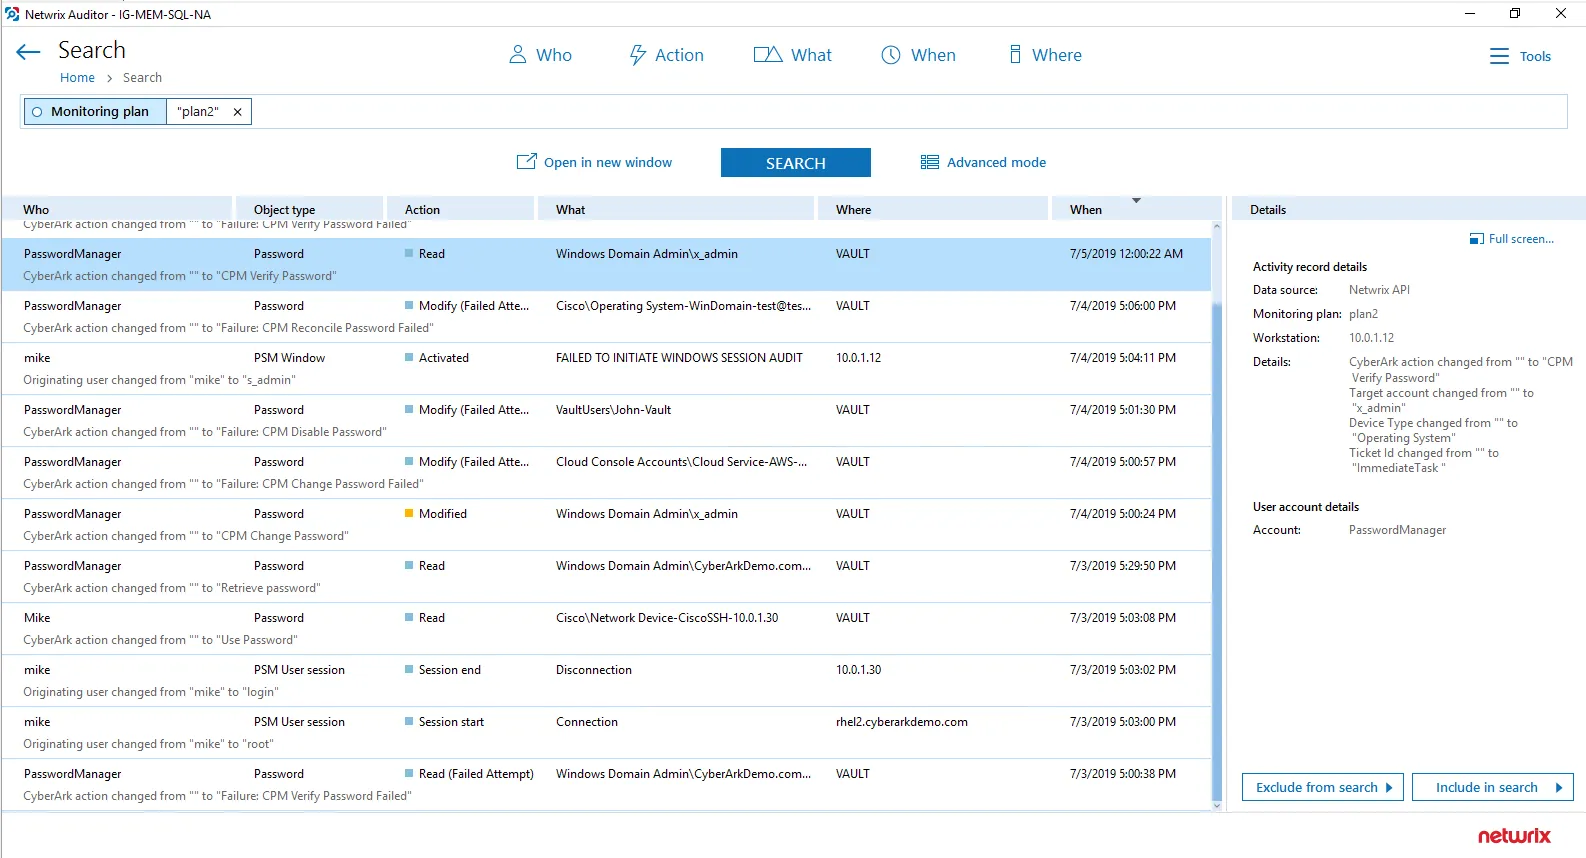Open details in Full screen
The height and width of the screenshot is (858, 1586).
[x=1511, y=239]
